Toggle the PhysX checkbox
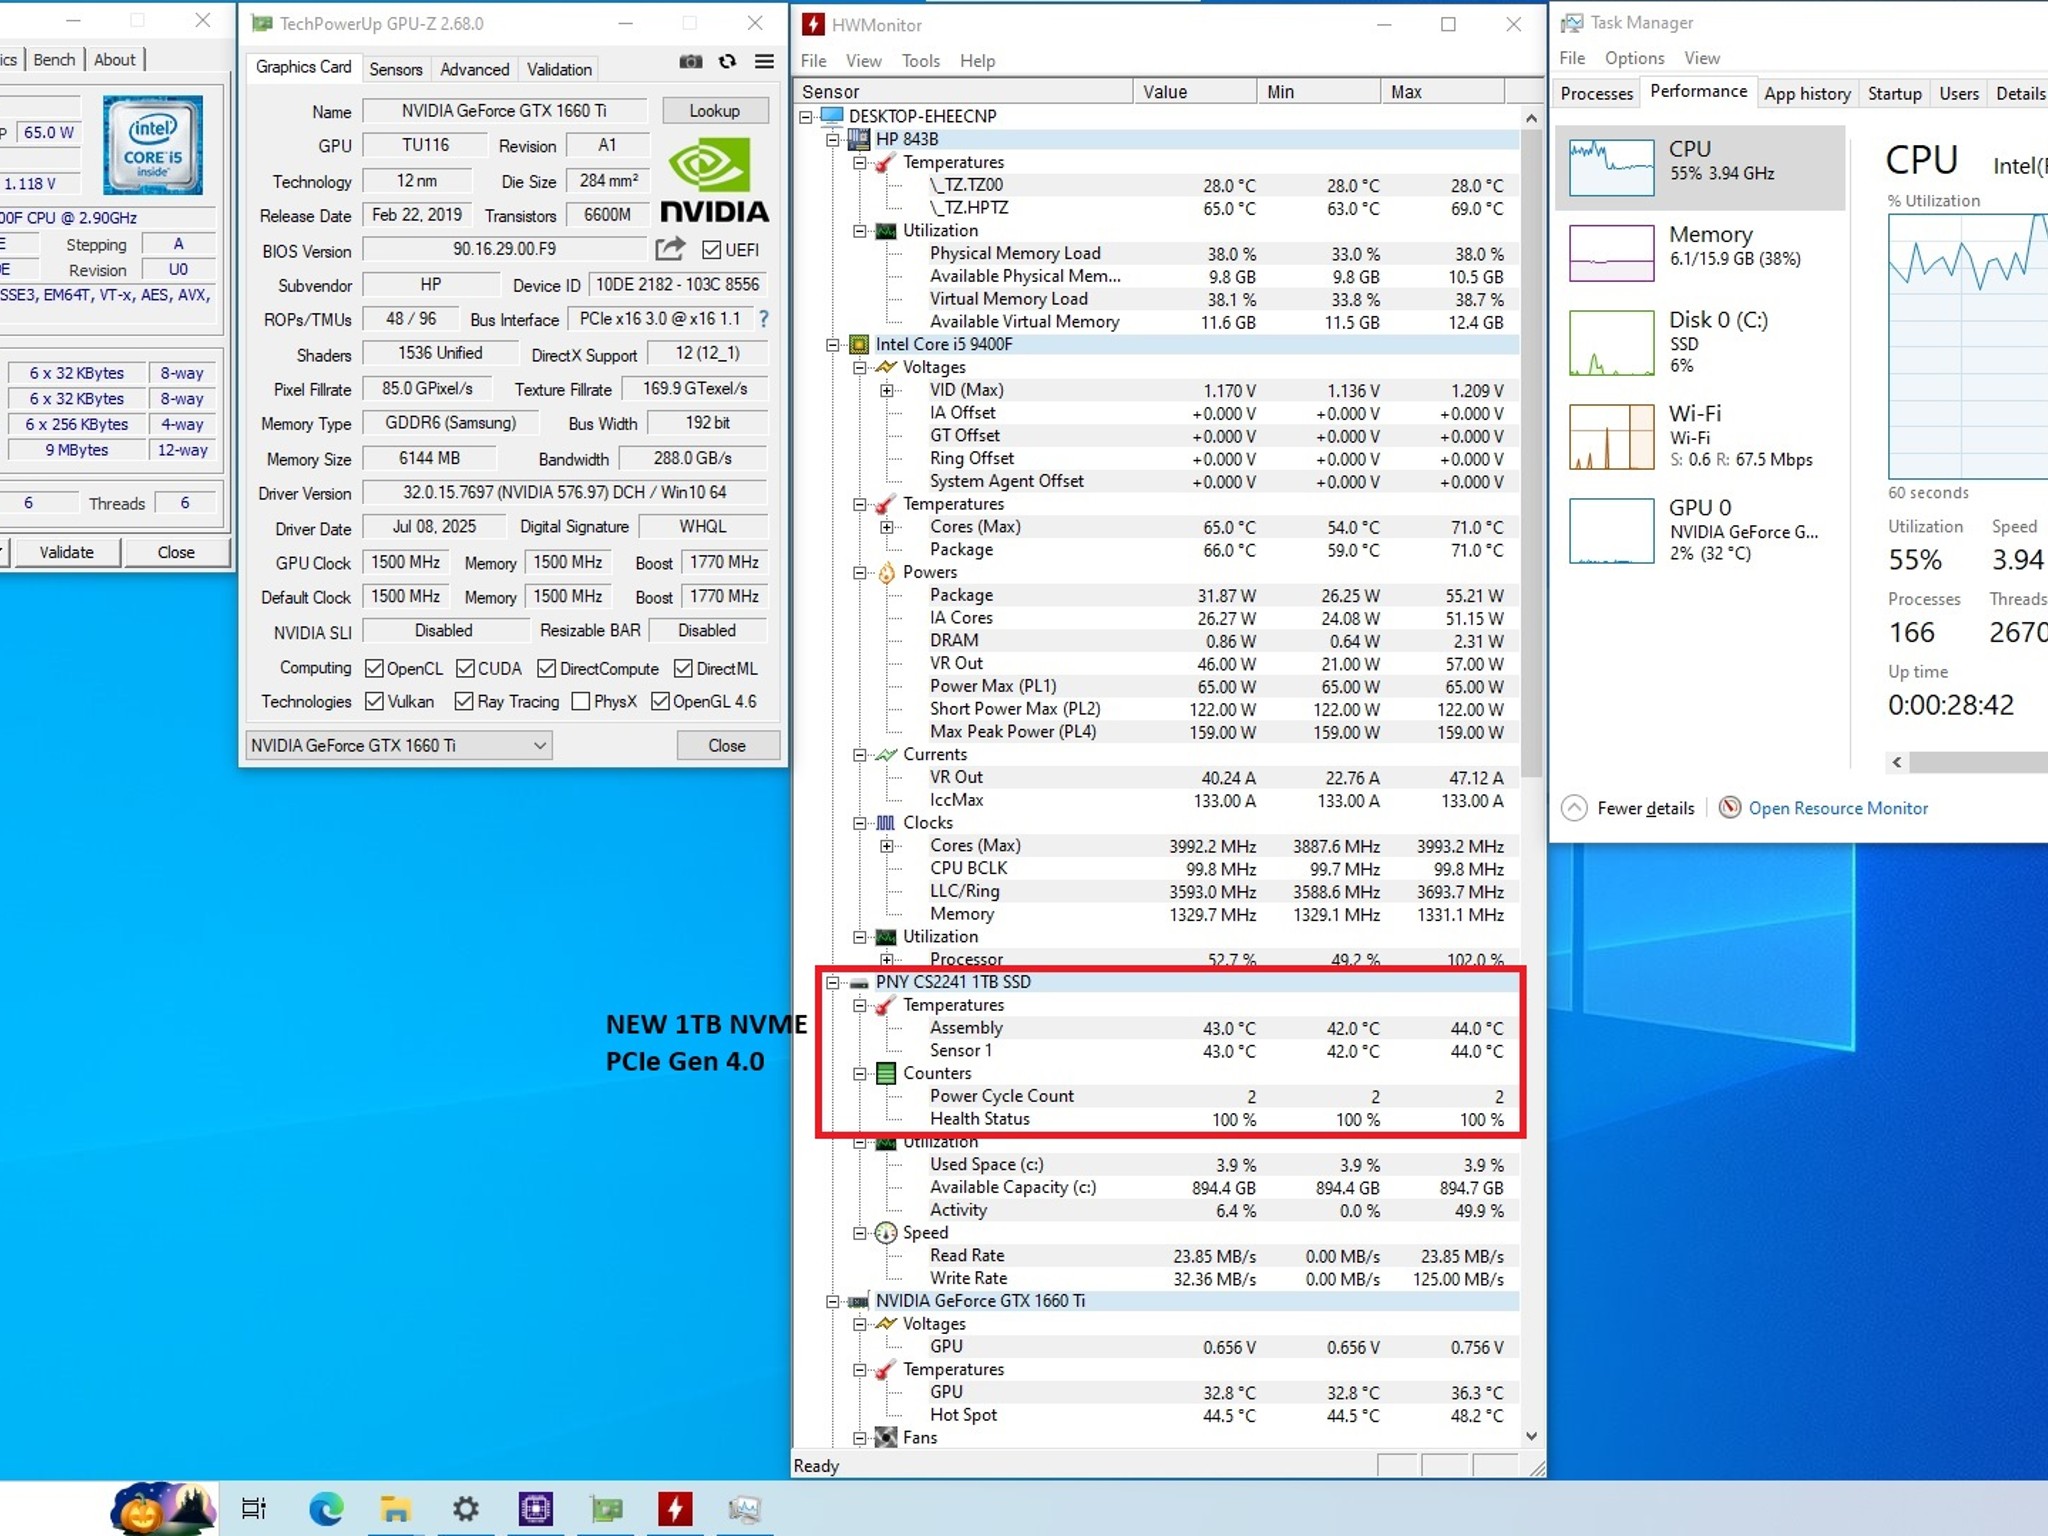Image resolution: width=2048 pixels, height=1536 pixels. (x=580, y=702)
